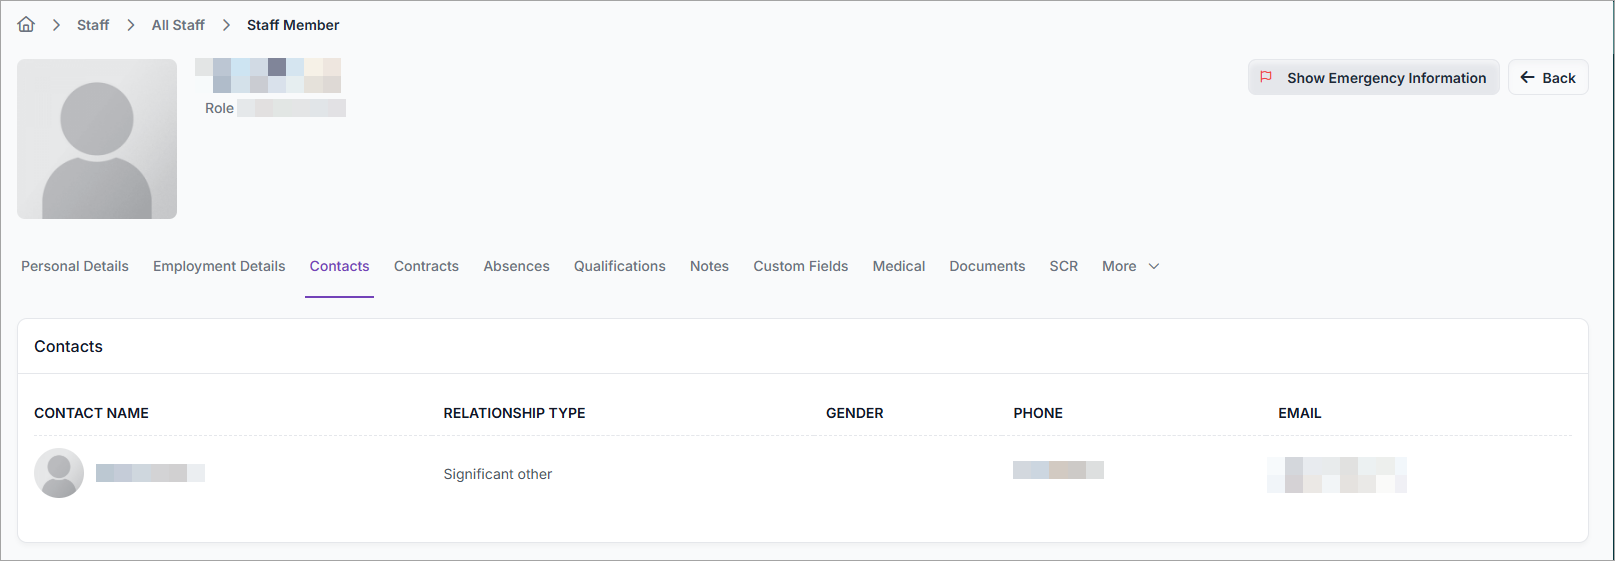Navigate to All Staff breadcrumb

[178, 25]
